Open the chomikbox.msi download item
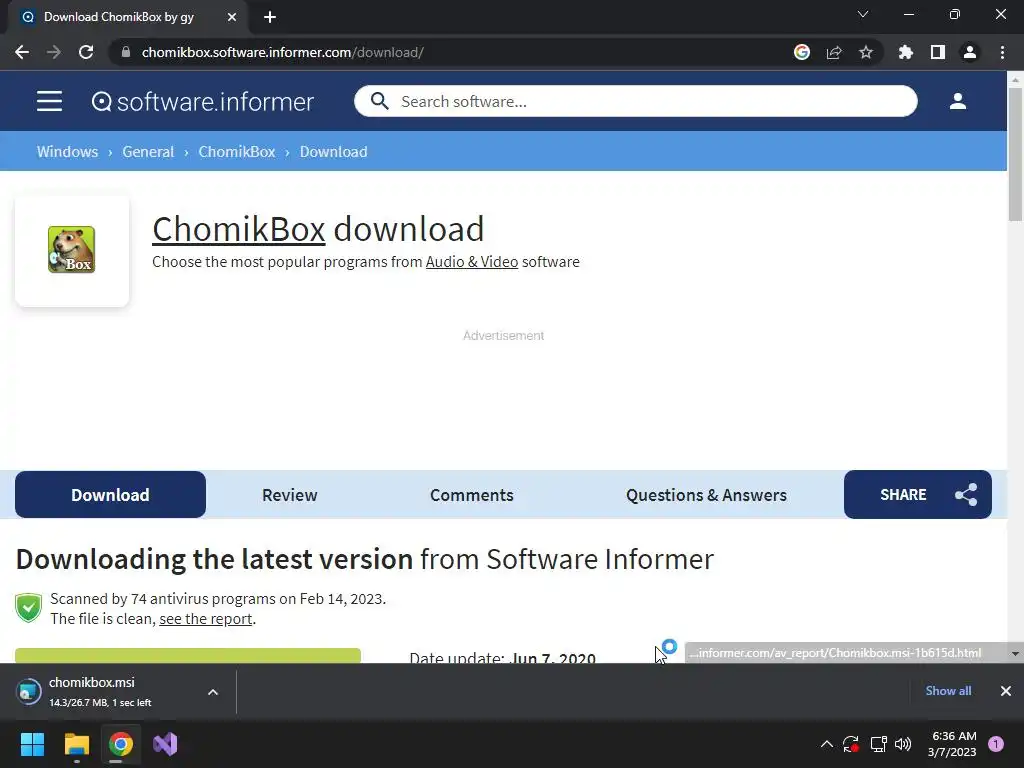 [x=101, y=692]
